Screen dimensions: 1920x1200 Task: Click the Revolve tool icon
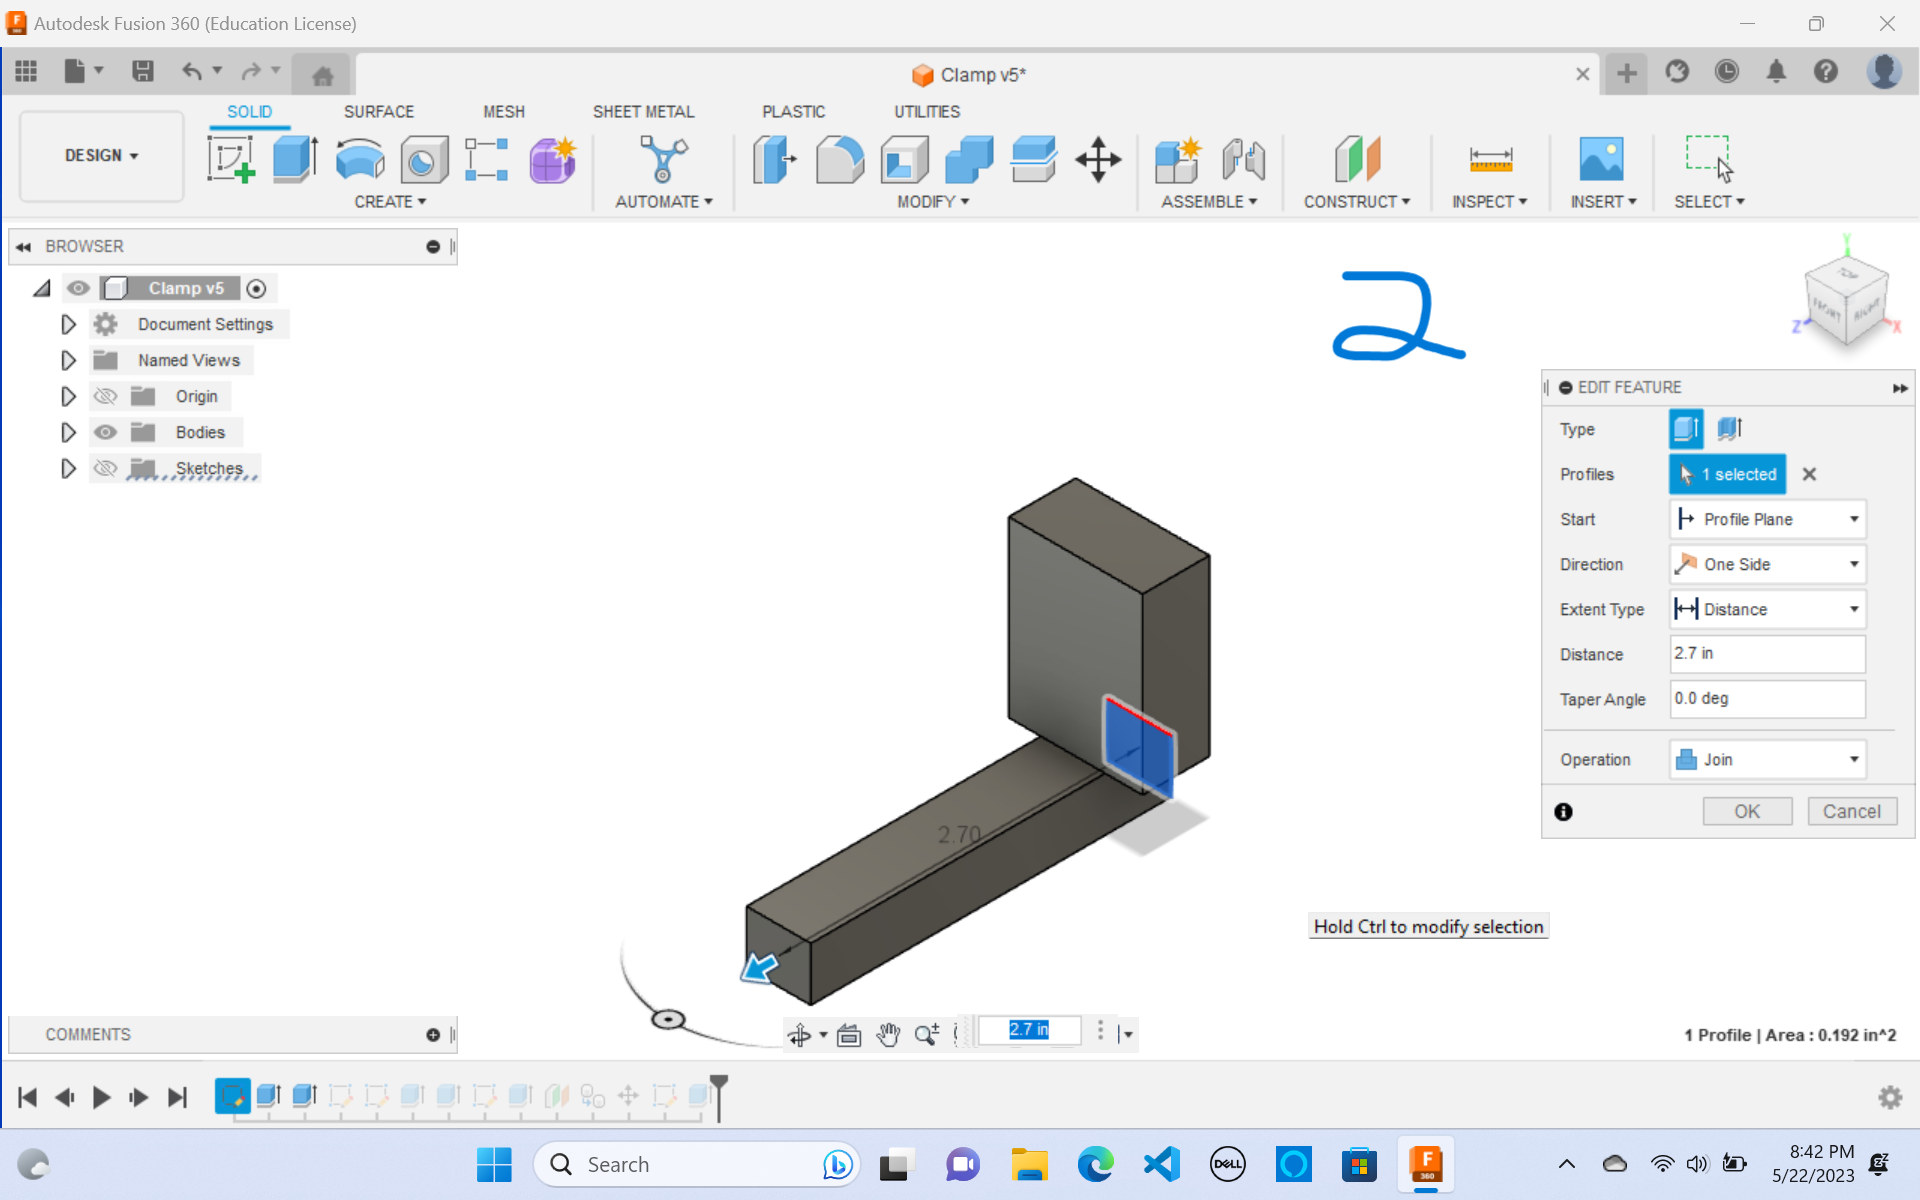click(x=361, y=158)
